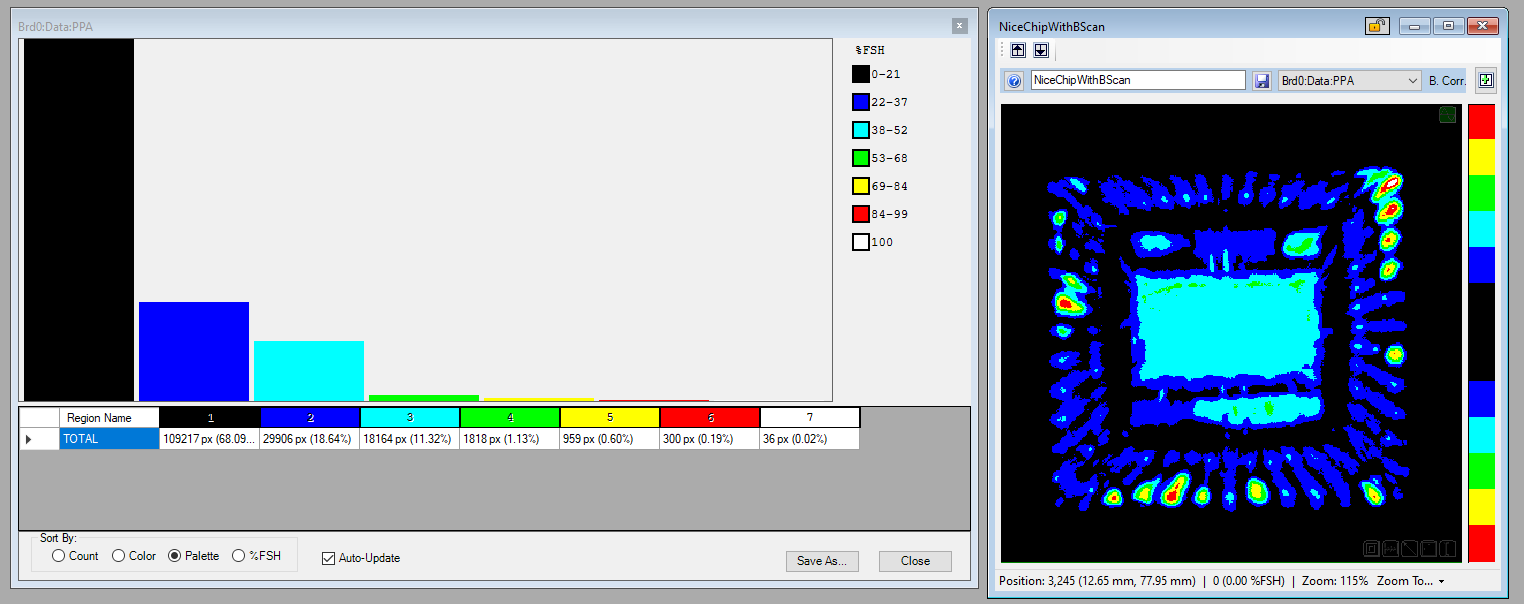Click the diagonal line overlay icon on the scan image
This screenshot has height=604, width=1524.
[x=1409, y=549]
